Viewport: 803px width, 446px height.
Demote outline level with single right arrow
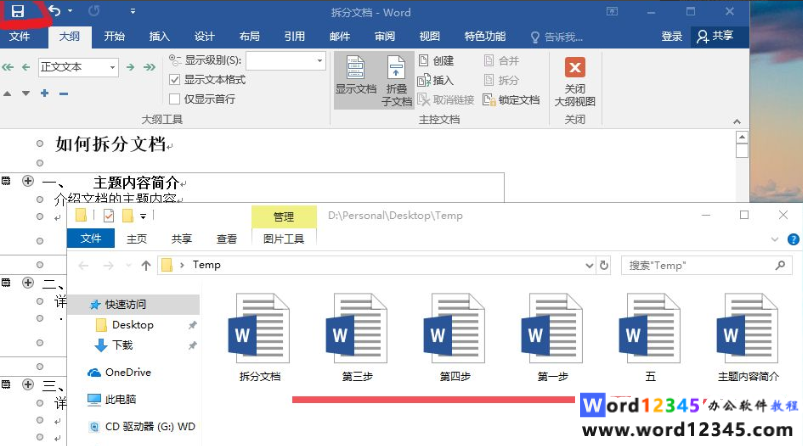[131, 67]
